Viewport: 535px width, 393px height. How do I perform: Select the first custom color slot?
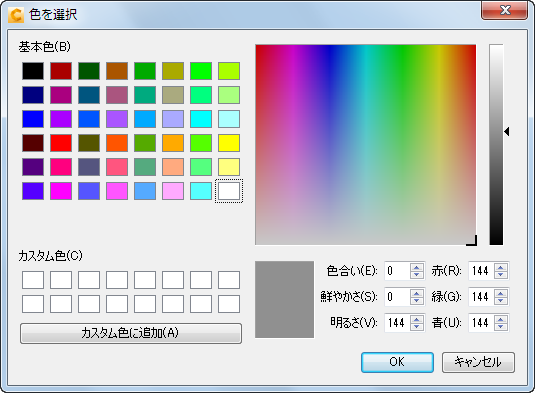(33, 280)
